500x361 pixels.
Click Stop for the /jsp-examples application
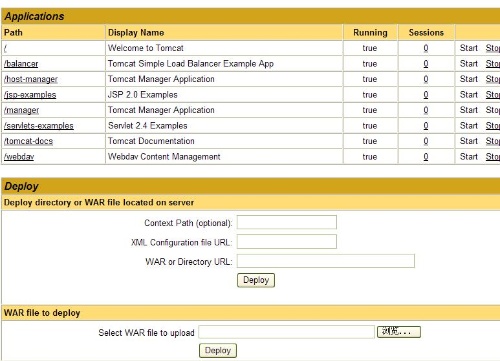(493, 95)
